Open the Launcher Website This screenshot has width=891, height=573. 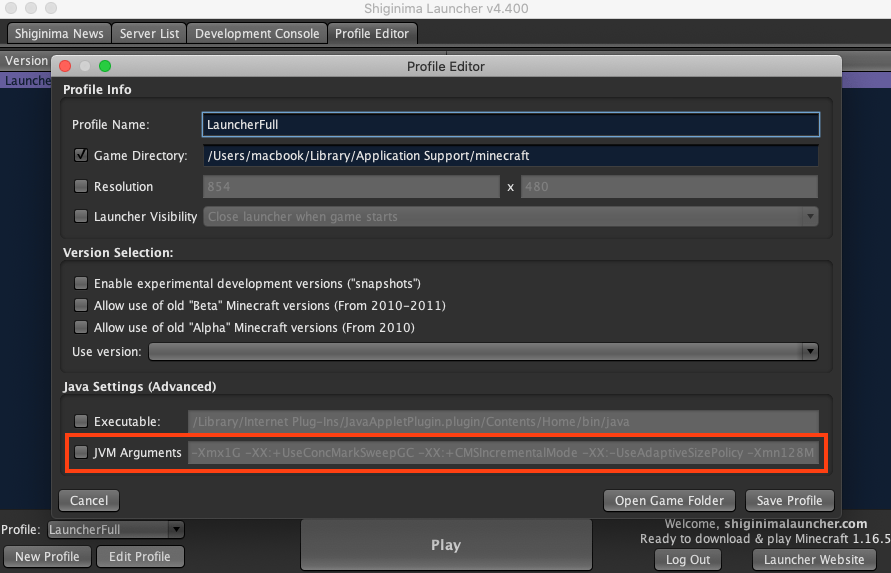(814, 559)
